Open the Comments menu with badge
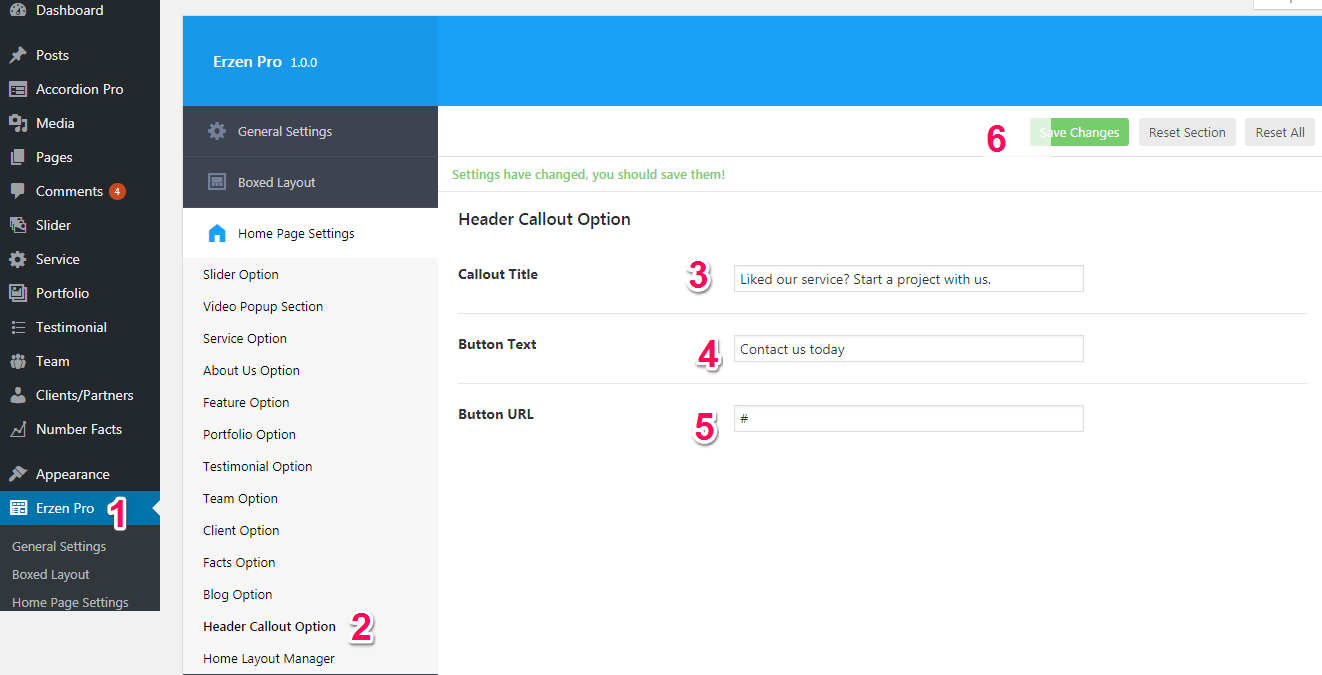This screenshot has height=675, width=1322. pyautogui.click(x=80, y=191)
